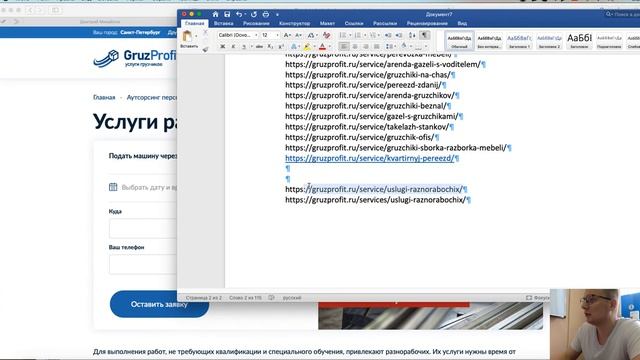640x360 pixels.
Task: Open the Change Case dropdown
Action: point(312,36)
